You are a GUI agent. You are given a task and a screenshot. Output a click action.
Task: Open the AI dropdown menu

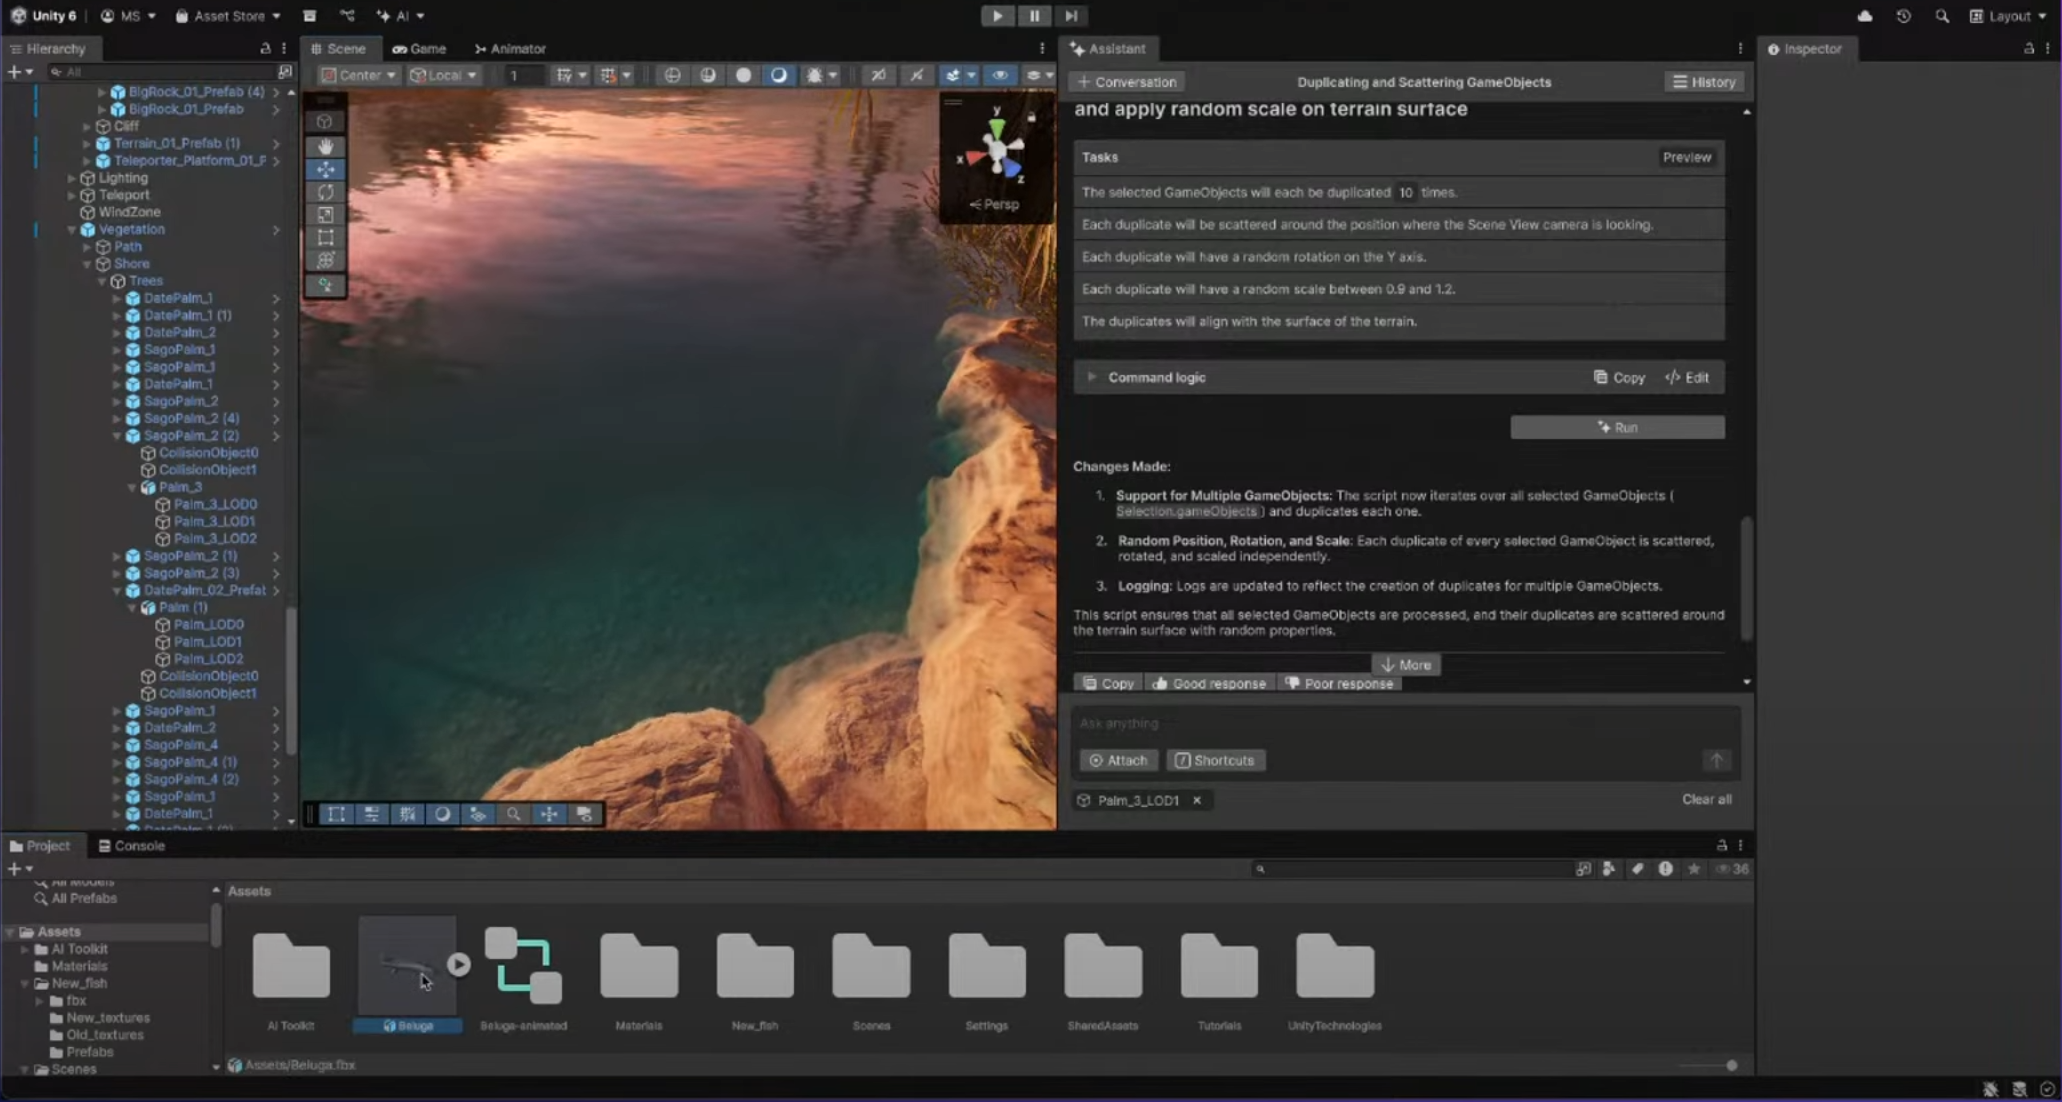[400, 16]
